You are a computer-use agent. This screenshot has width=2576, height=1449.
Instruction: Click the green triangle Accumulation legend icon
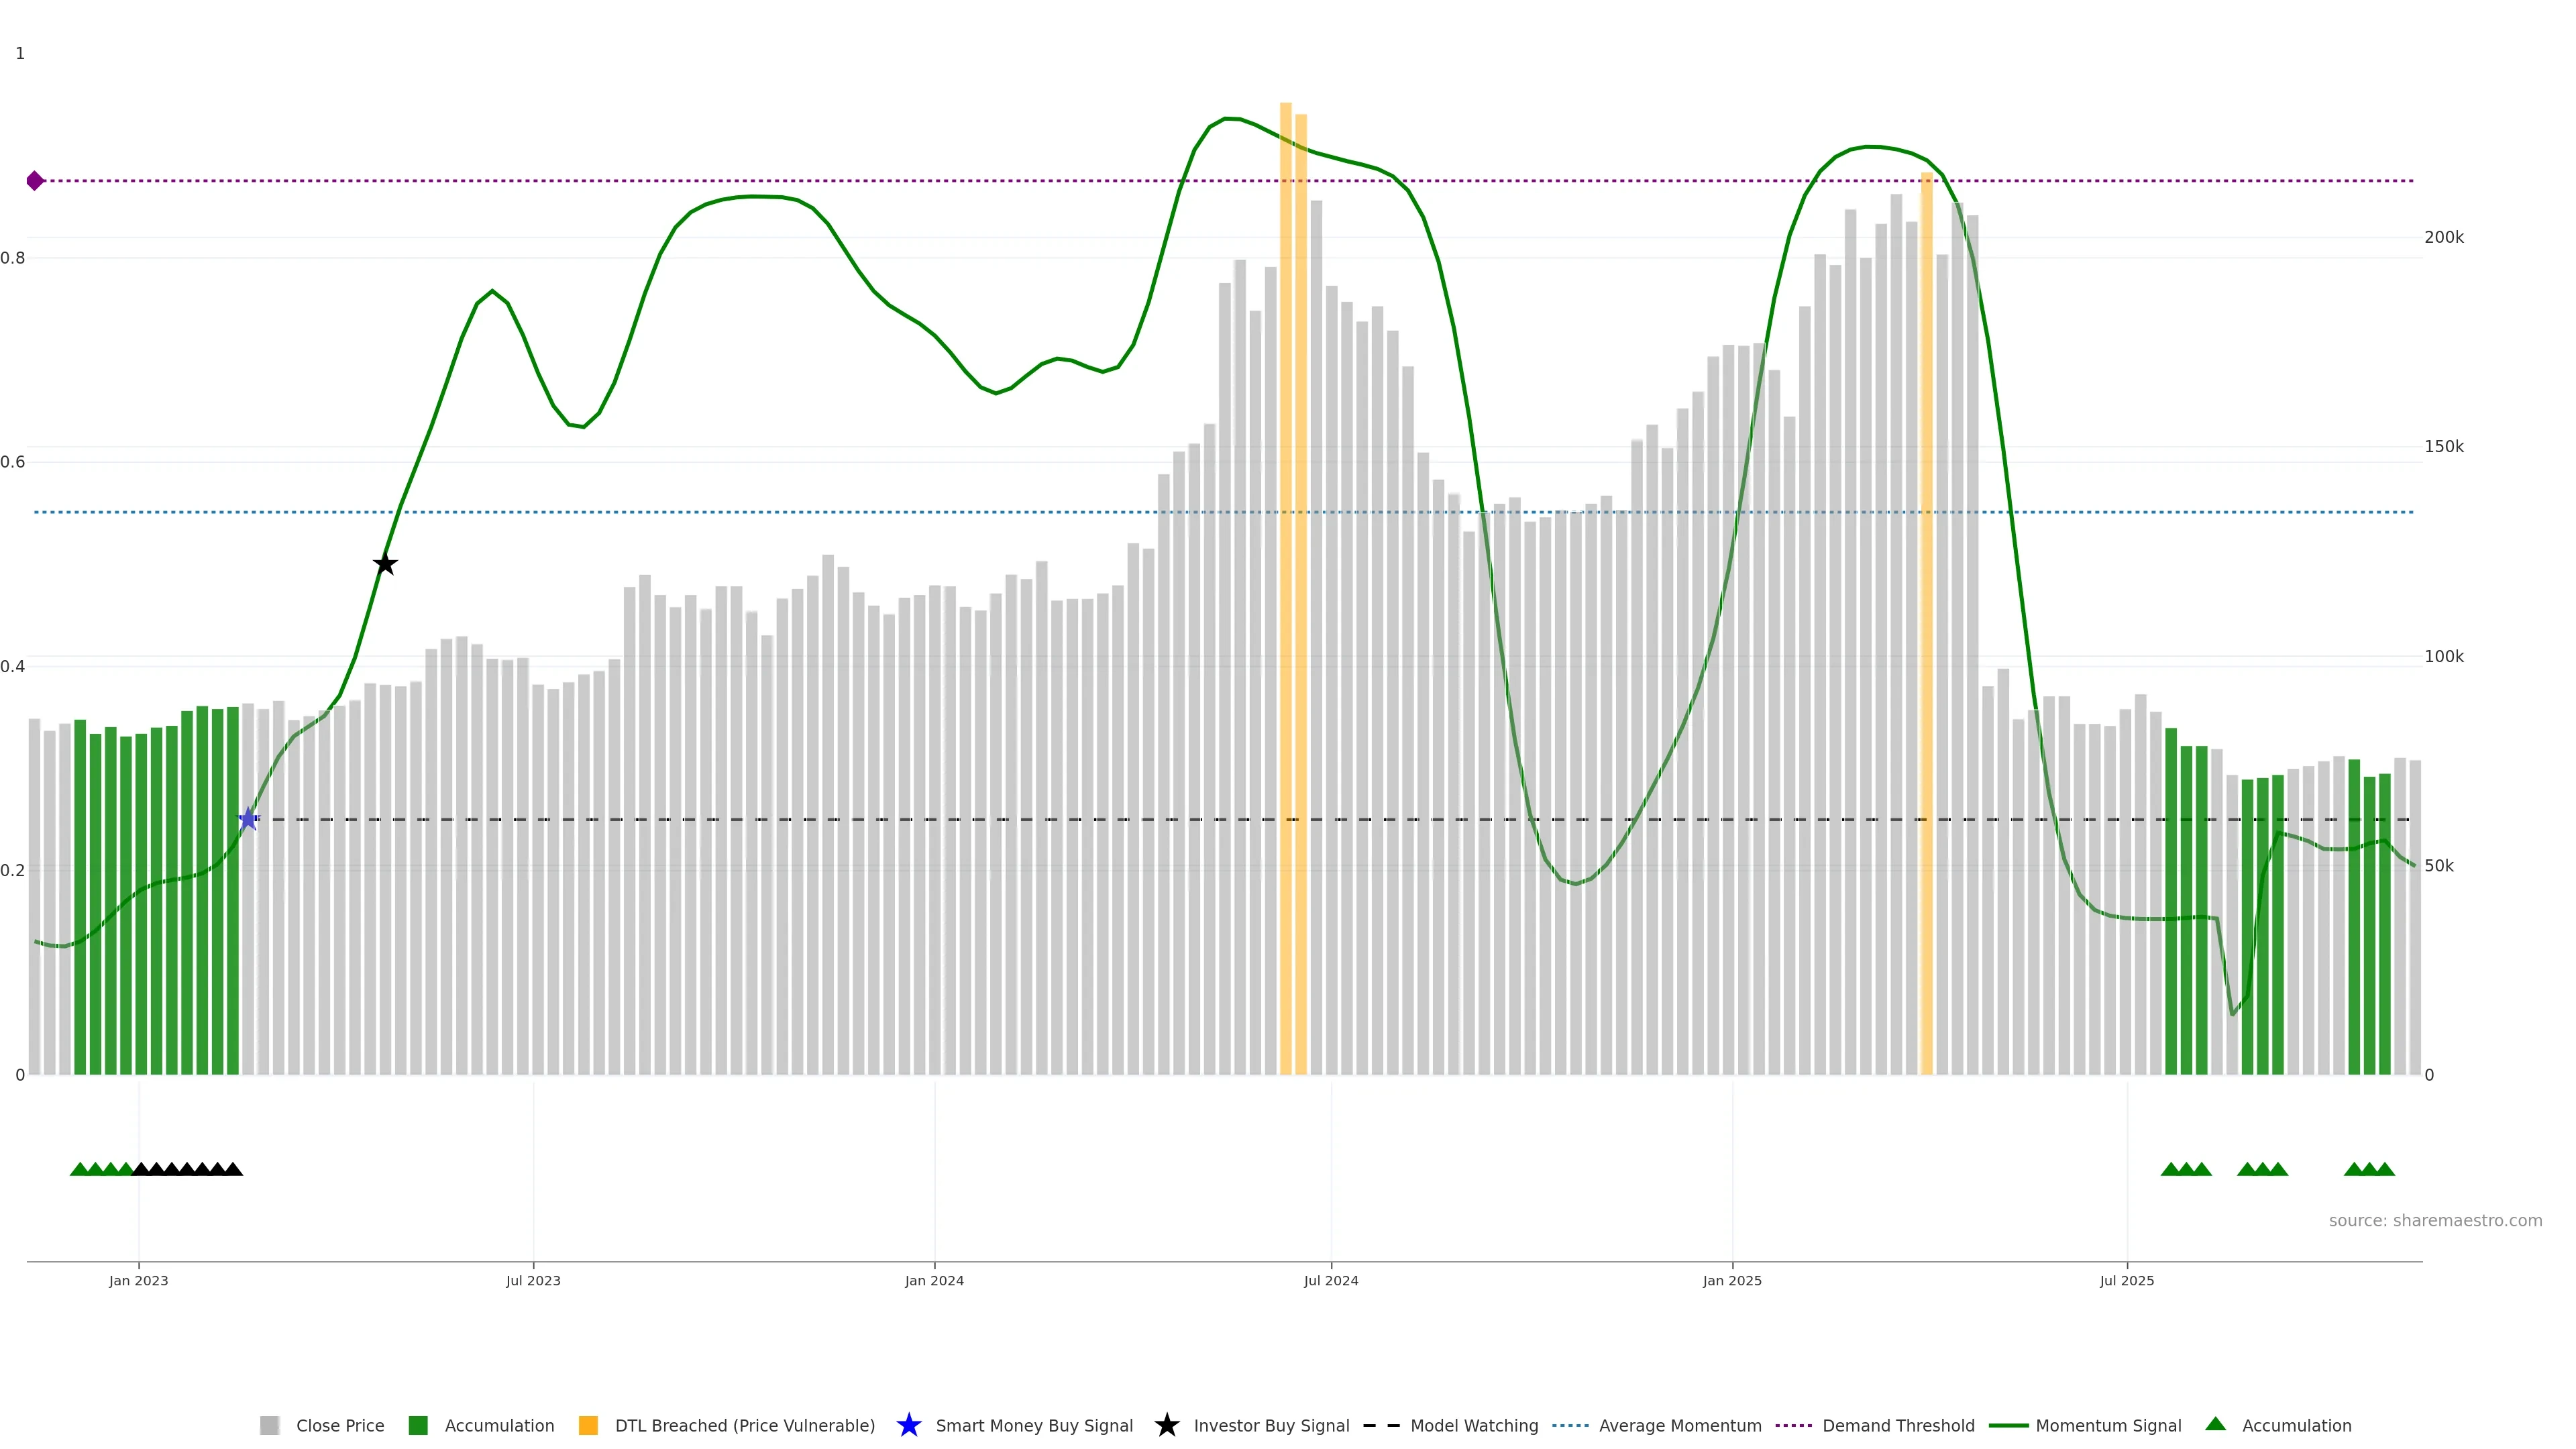click(2215, 1424)
